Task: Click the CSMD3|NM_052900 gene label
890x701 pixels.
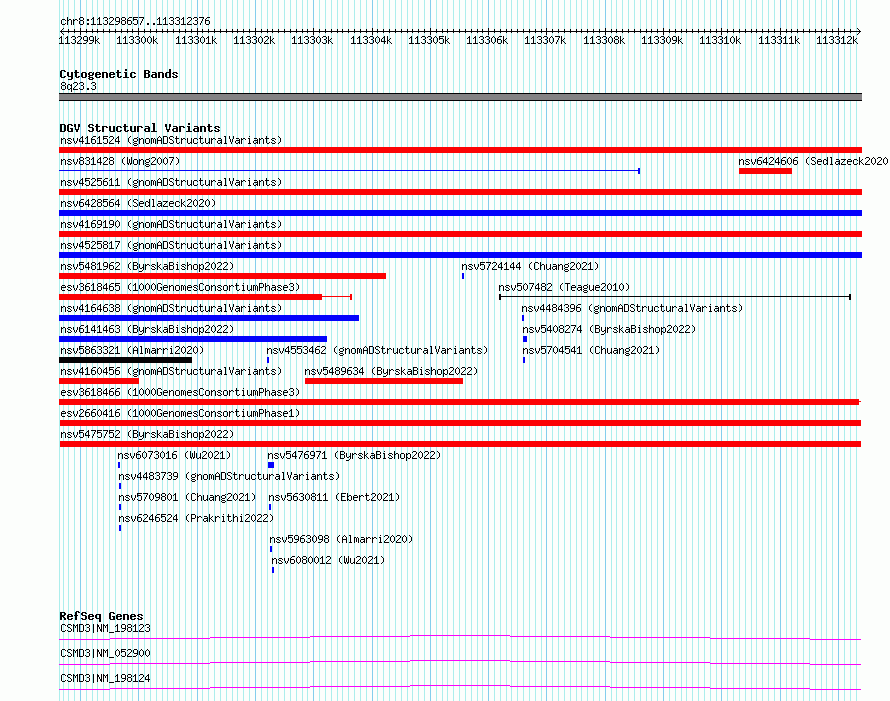Action: (105, 653)
